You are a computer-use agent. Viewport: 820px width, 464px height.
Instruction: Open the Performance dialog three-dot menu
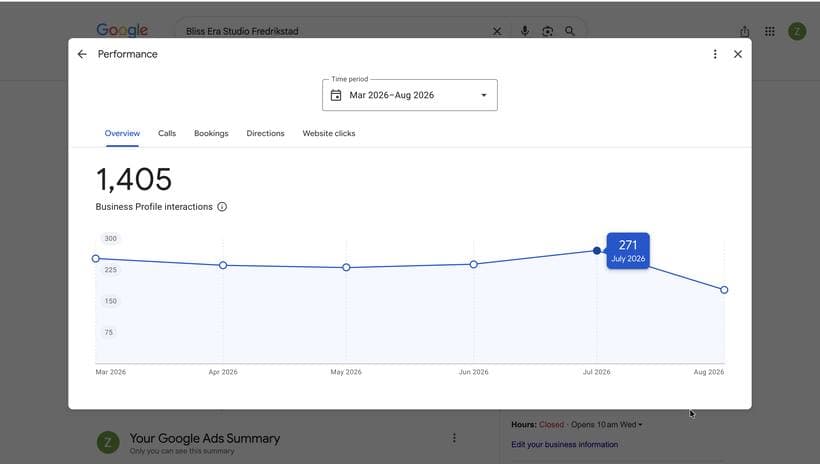click(x=715, y=54)
